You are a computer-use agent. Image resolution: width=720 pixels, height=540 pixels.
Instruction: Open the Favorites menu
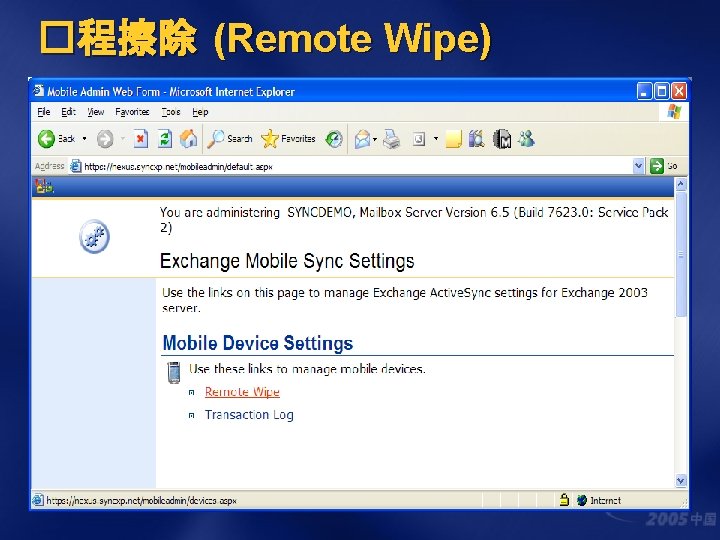point(132,112)
